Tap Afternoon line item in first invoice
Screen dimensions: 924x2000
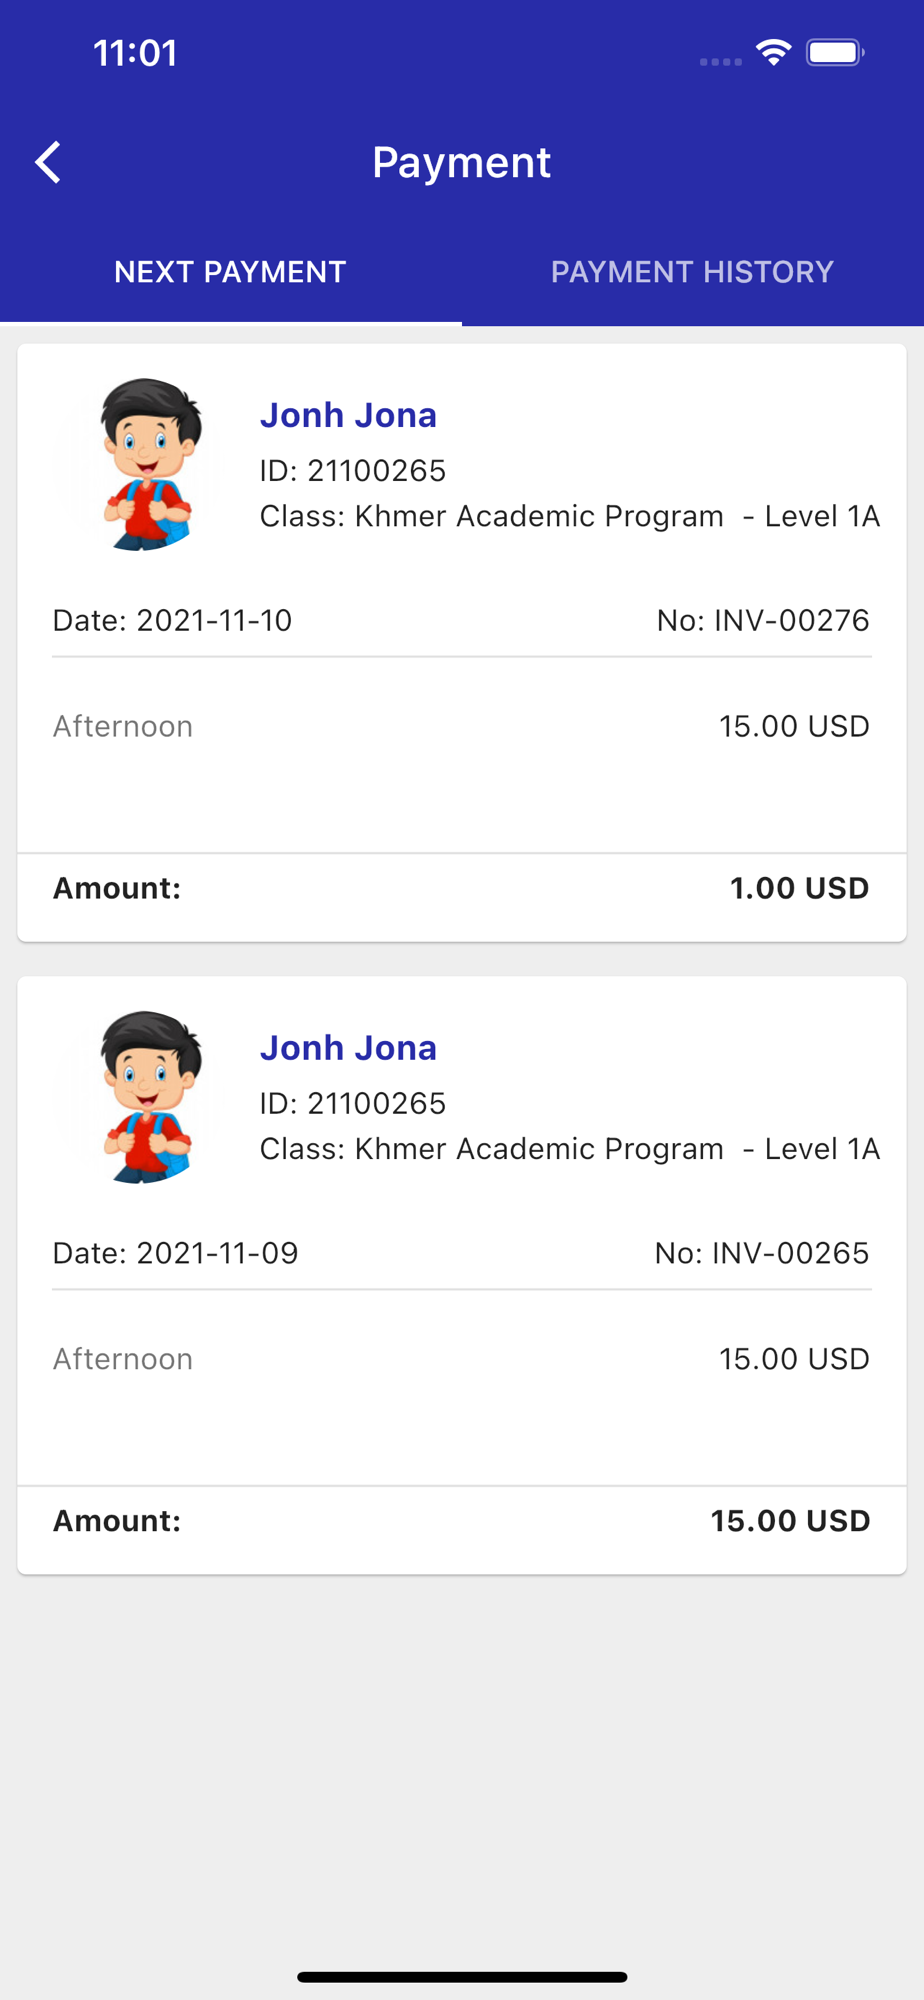pyautogui.click(x=123, y=726)
